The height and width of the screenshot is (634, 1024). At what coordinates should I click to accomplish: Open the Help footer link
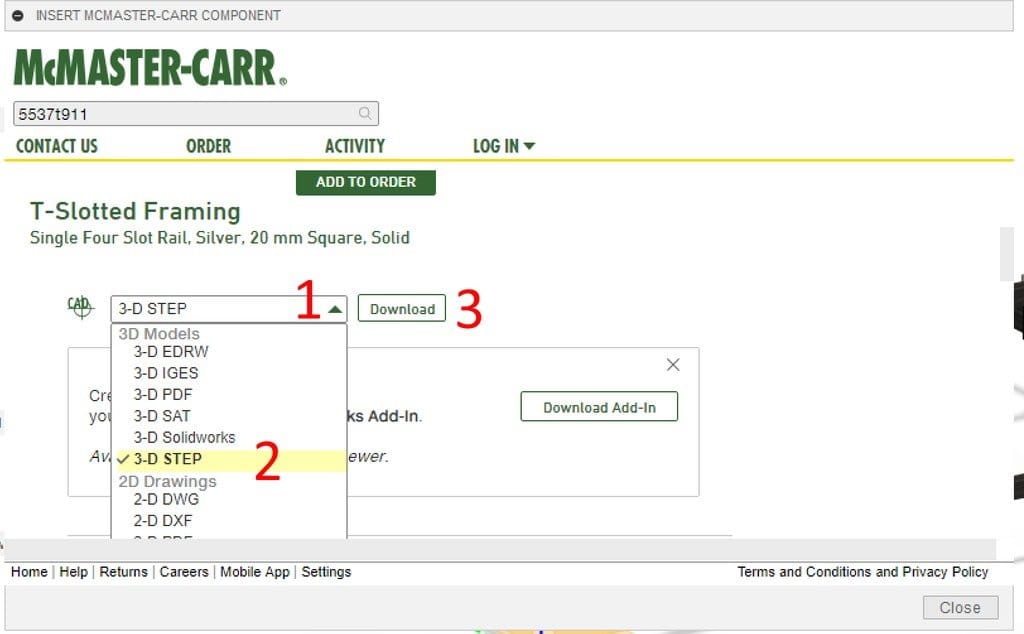coord(73,572)
